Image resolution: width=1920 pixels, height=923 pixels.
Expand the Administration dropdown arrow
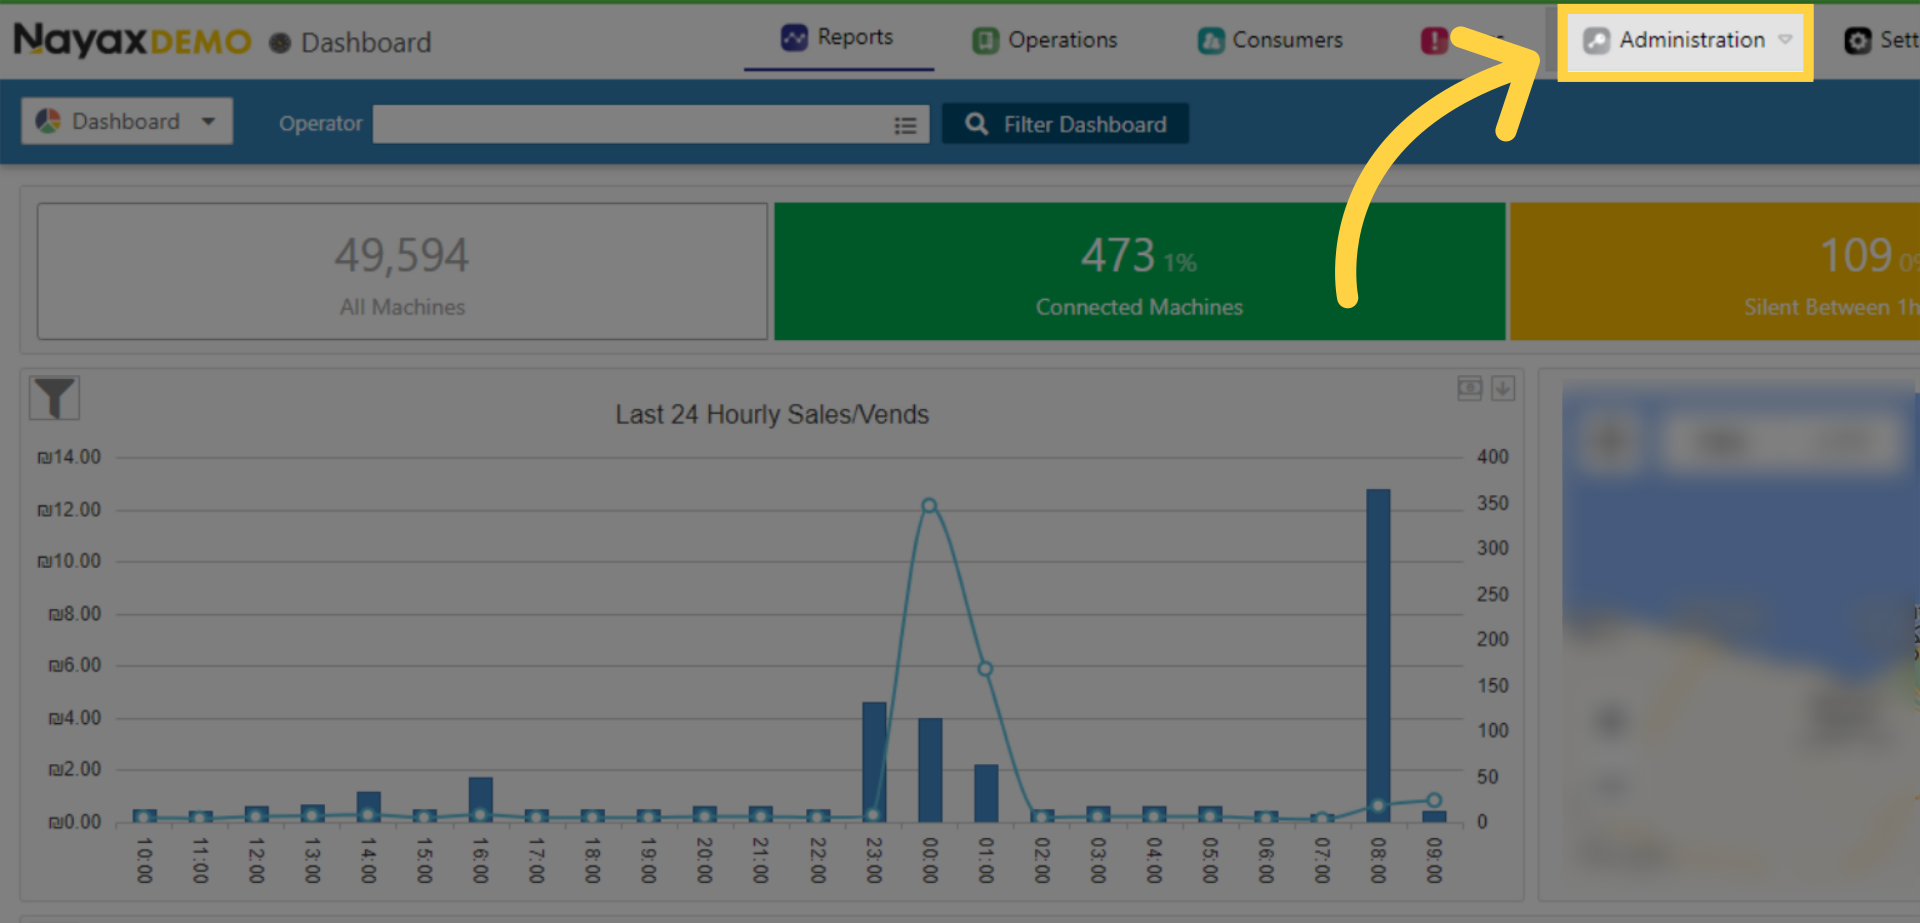coord(1785,40)
